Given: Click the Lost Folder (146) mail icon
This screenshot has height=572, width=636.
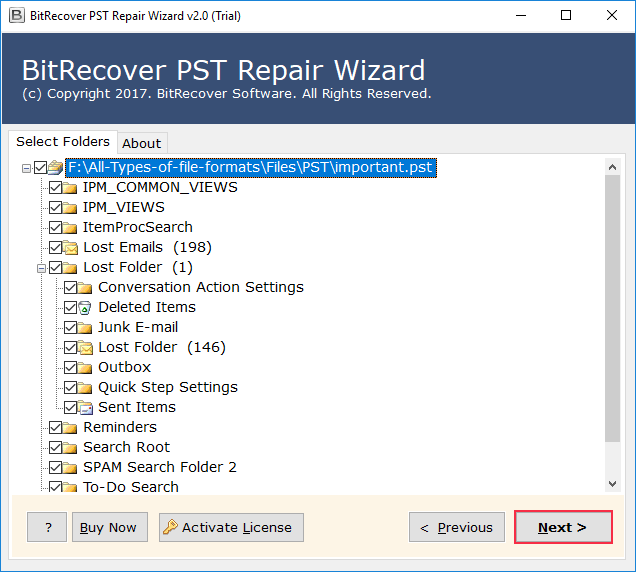Looking at the screenshot, I should pyautogui.click(x=86, y=347).
